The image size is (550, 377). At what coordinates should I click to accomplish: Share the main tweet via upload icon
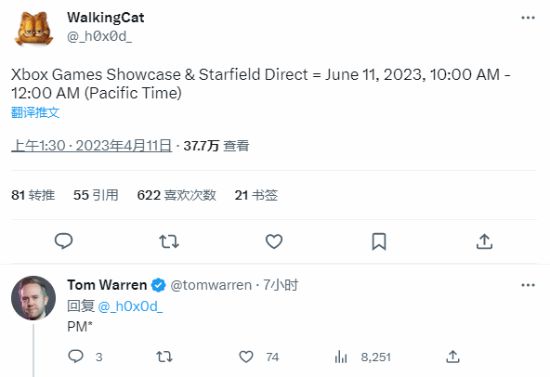(x=484, y=241)
